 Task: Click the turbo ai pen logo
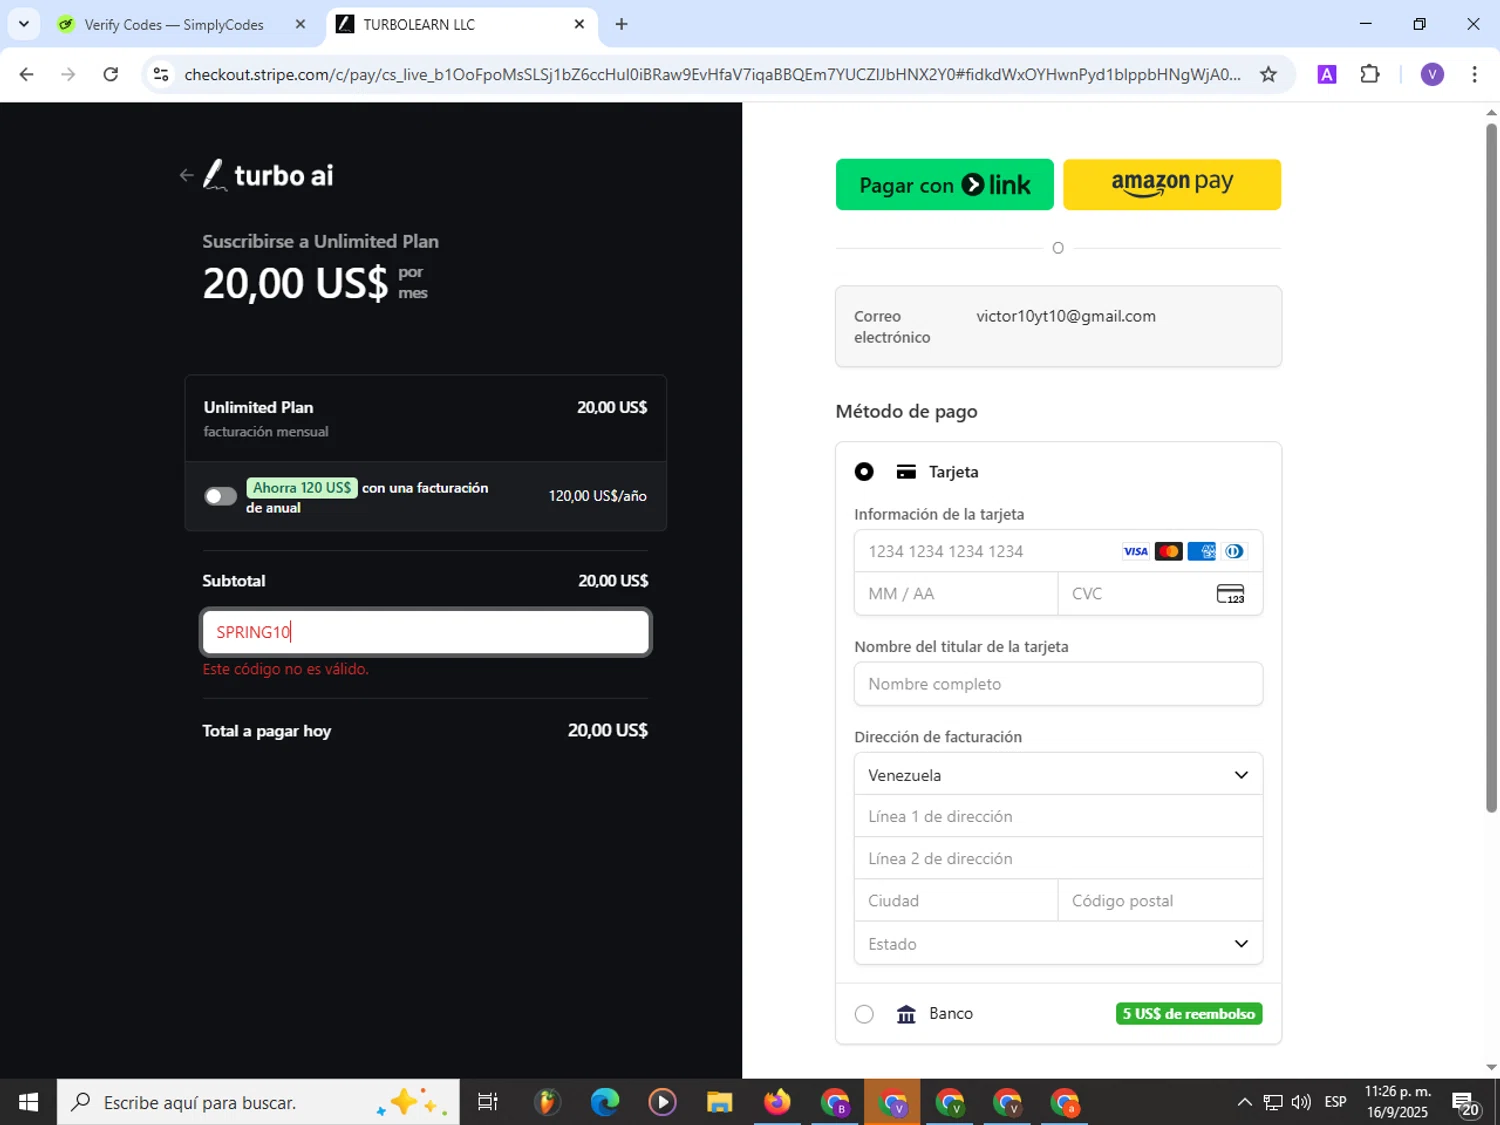[215, 175]
